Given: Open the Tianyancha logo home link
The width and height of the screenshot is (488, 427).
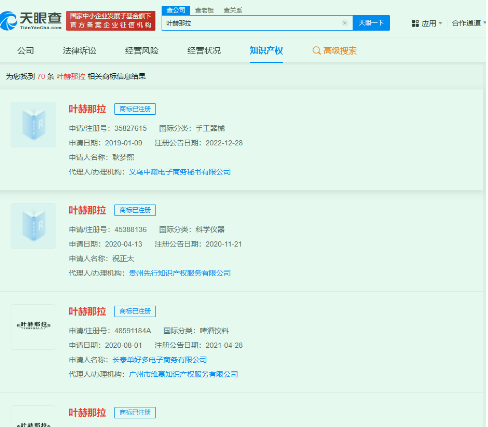Looking at the screenshot, I should click(x=31, y=21).
